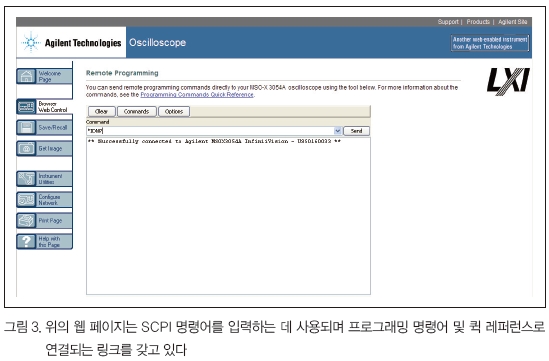Image resolution: width=549 pixels, height=361 pixels.
Task: Open Instrument Utilities tools icon
Action: 26,179
